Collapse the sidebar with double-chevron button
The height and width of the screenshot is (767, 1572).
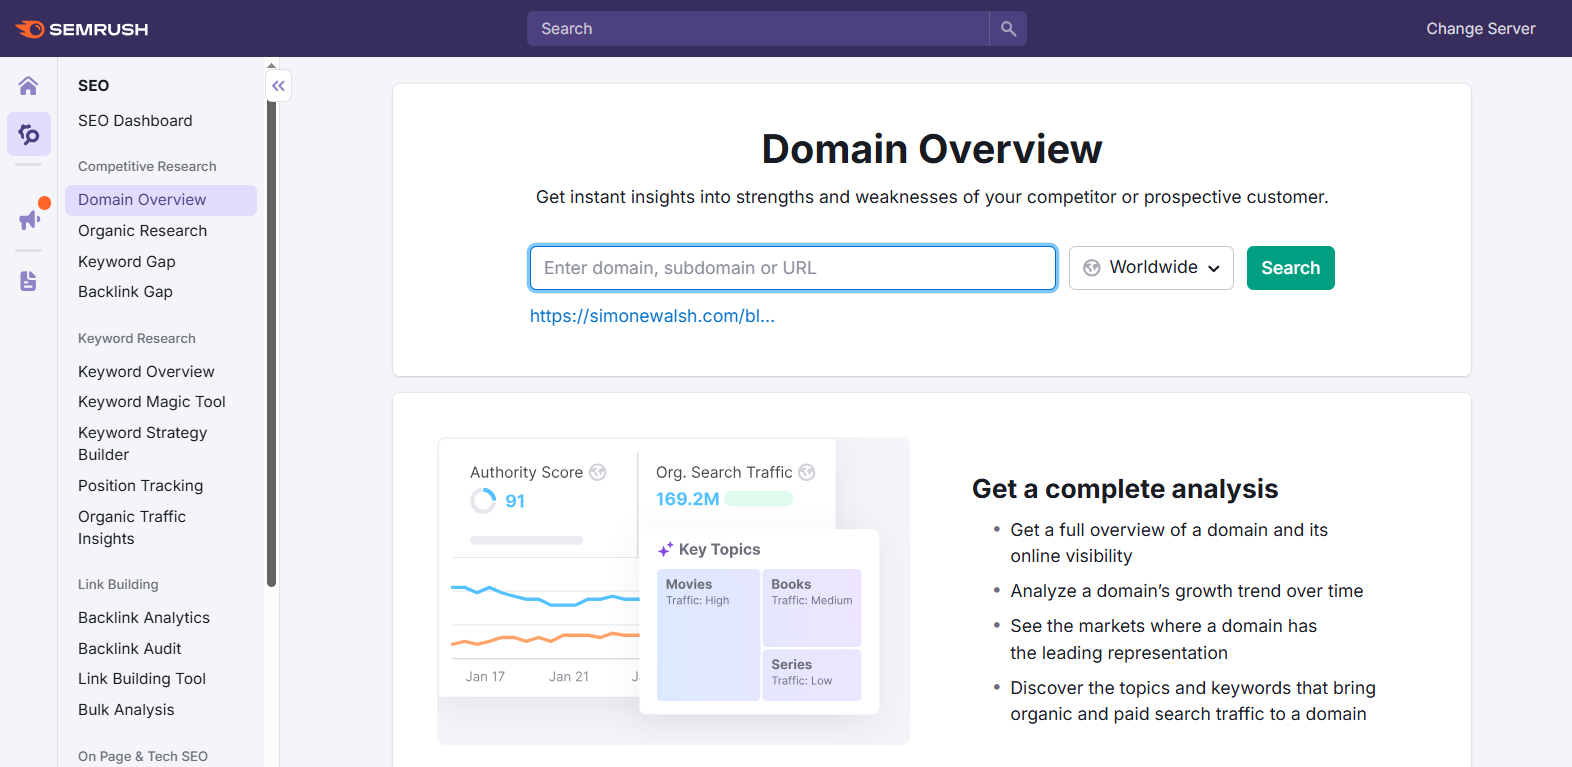(x=279, y=86)
